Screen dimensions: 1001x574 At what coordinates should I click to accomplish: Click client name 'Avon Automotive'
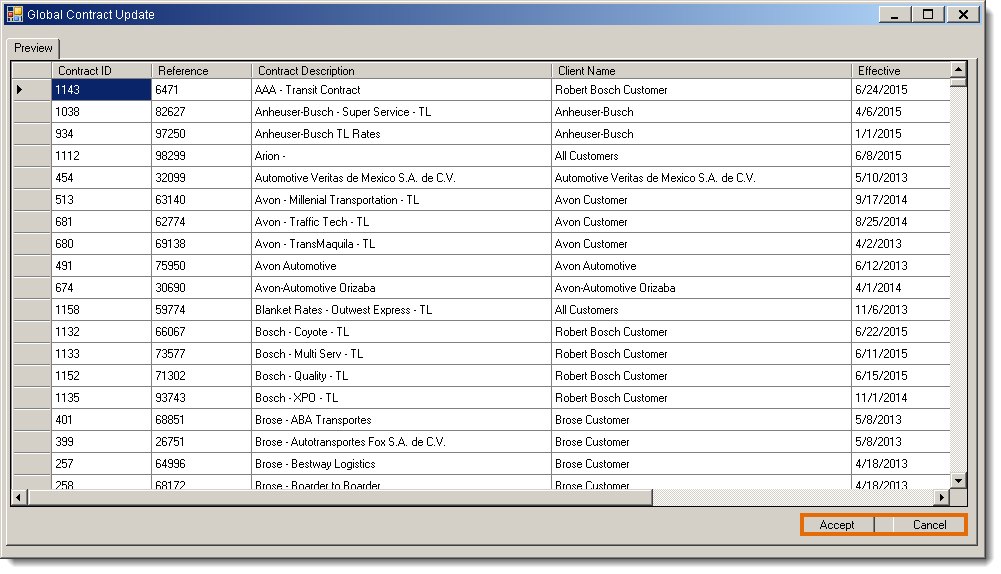click(x=702, y=266)
